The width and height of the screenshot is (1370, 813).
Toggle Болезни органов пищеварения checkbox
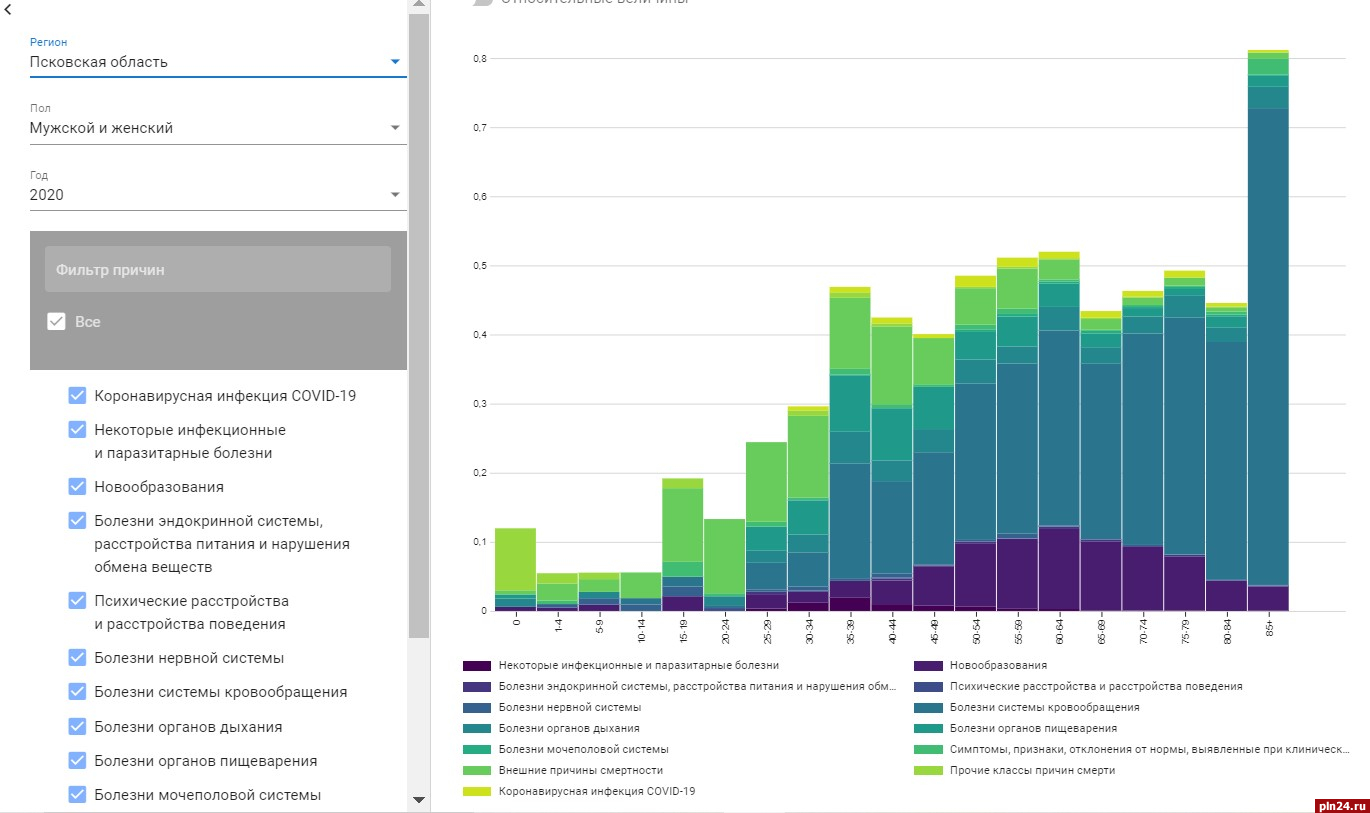coord(78,761)
